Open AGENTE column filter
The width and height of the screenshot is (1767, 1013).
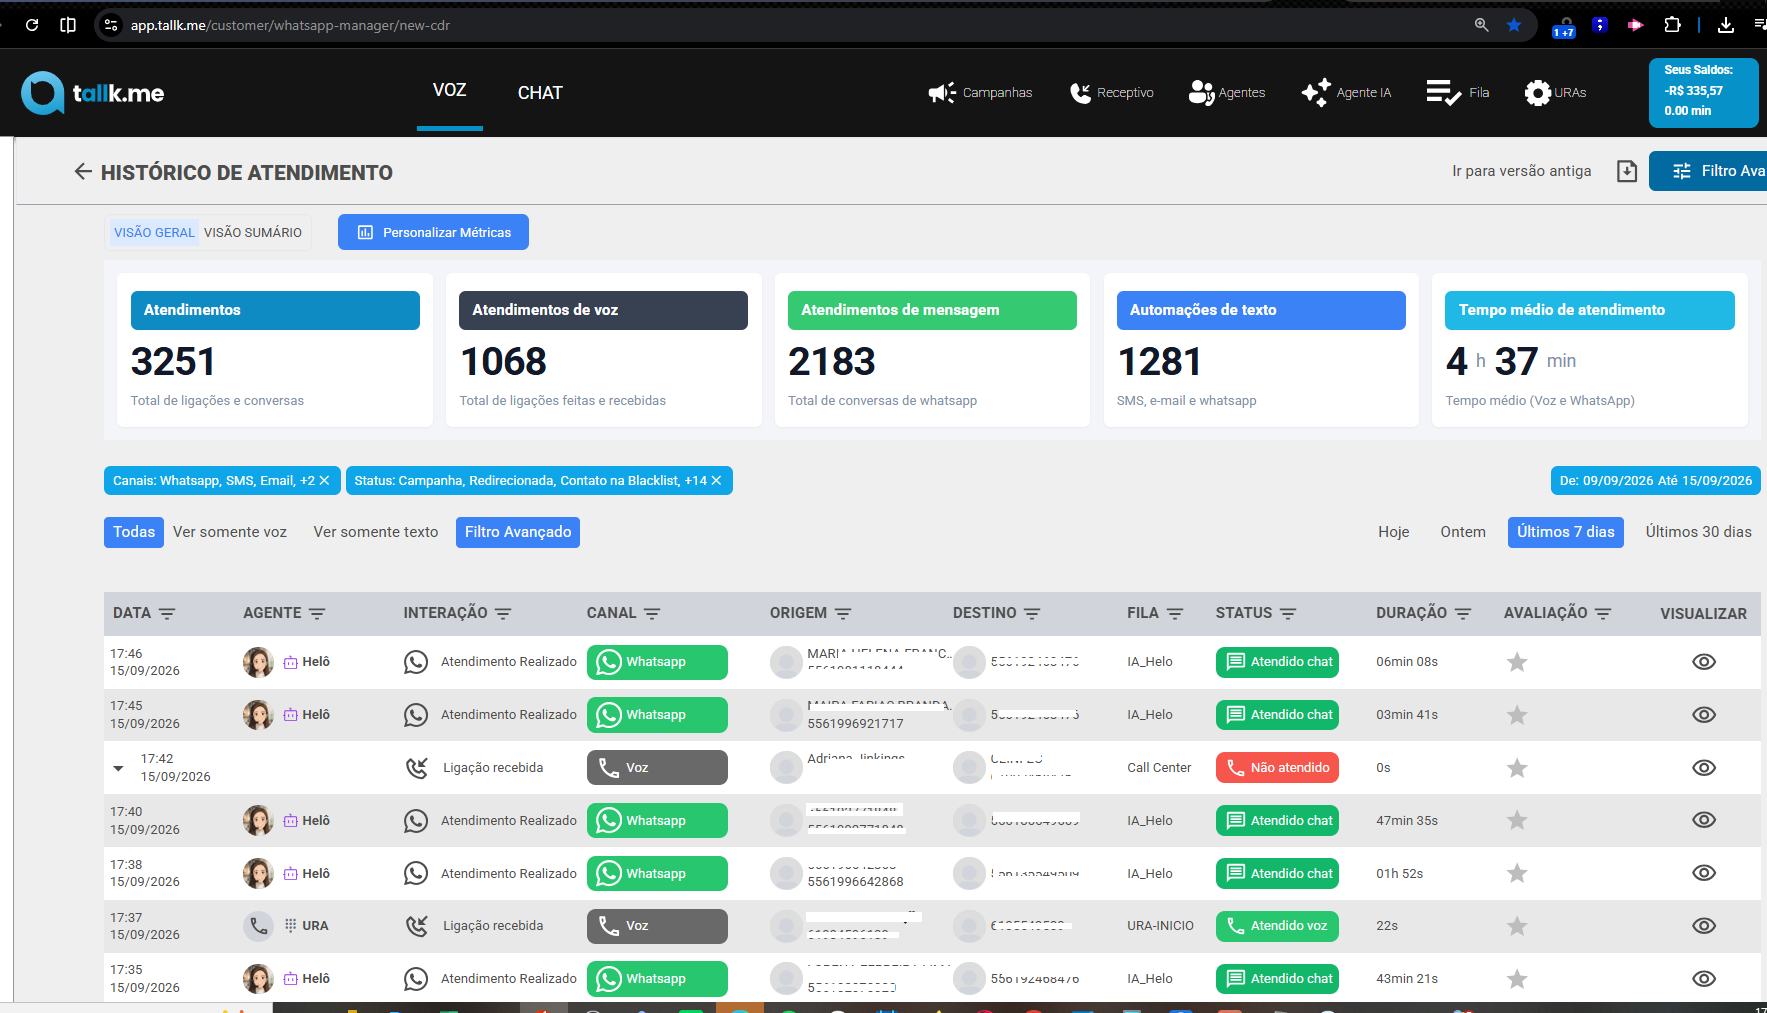click(x=317, y=614)
